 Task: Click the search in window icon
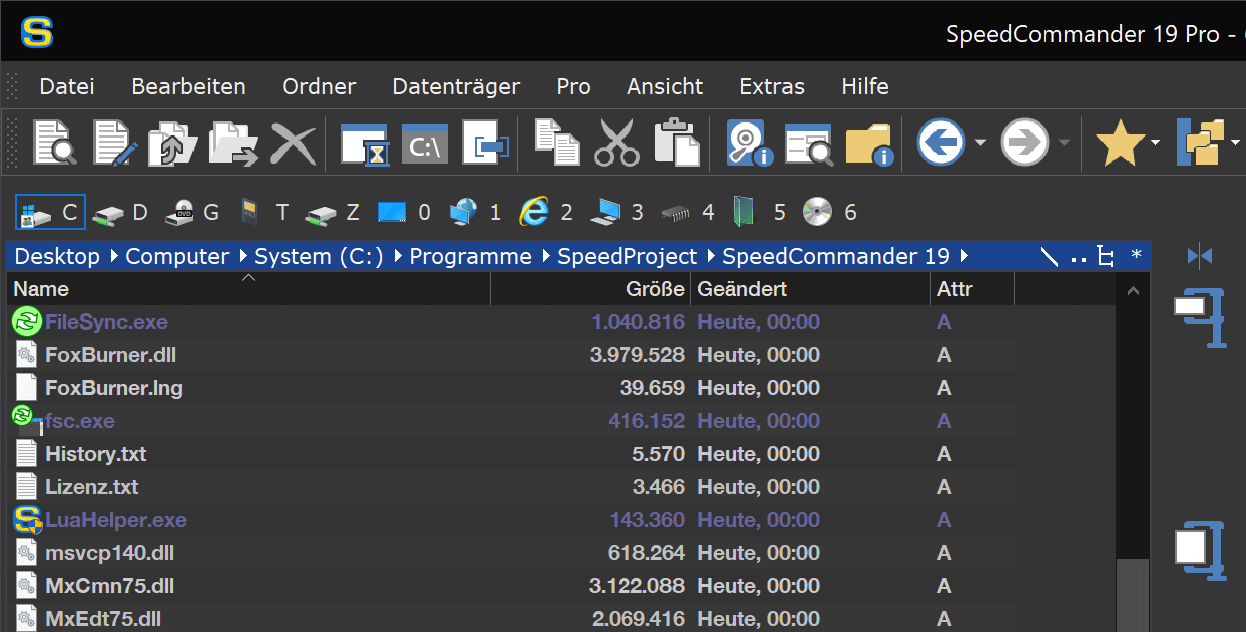(x=809, y=143)
